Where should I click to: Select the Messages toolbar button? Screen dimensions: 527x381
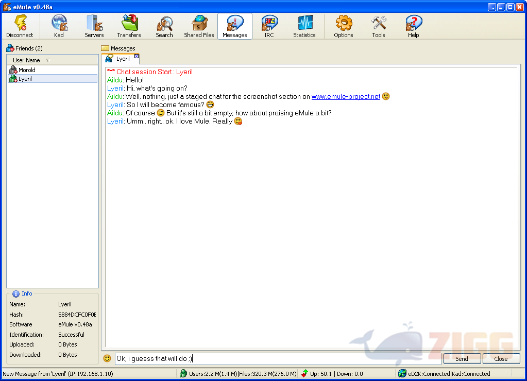pos(235,26)
